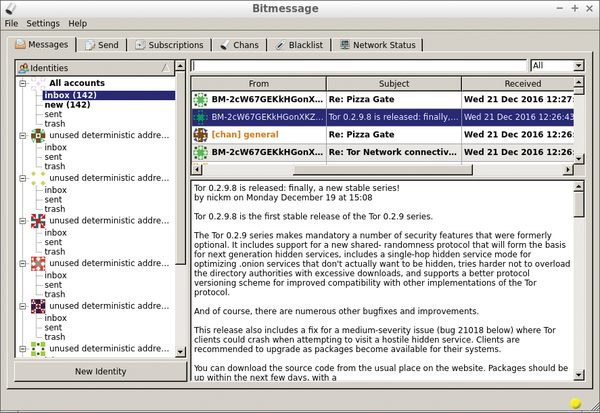This screenshot has width=600, height=413.
Task: Open the Blacklist tab
Action: 299,45
